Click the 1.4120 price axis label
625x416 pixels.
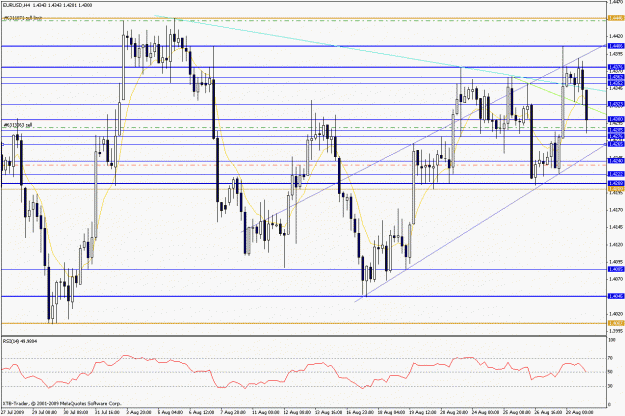(616, 244)
